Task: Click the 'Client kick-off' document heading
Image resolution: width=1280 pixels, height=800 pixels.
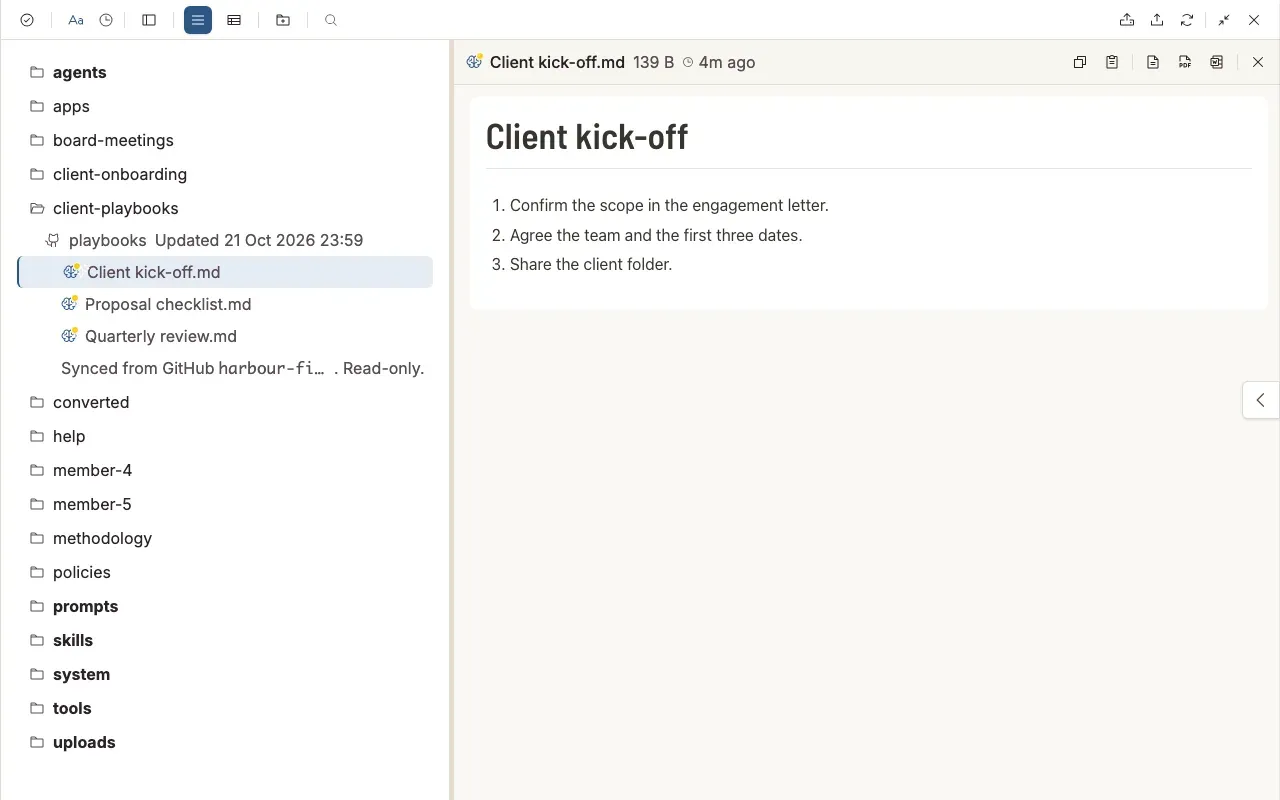Action: point(587,136)
